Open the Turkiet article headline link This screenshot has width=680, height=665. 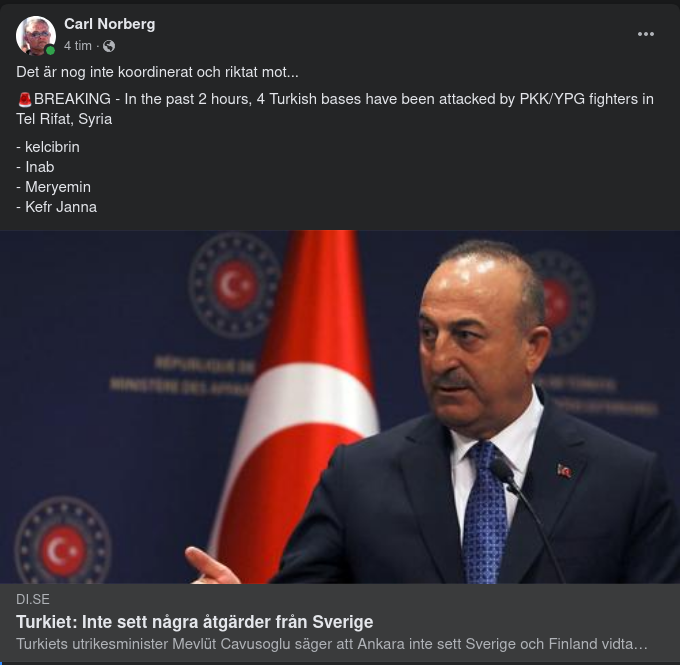[x=194, y=622]
